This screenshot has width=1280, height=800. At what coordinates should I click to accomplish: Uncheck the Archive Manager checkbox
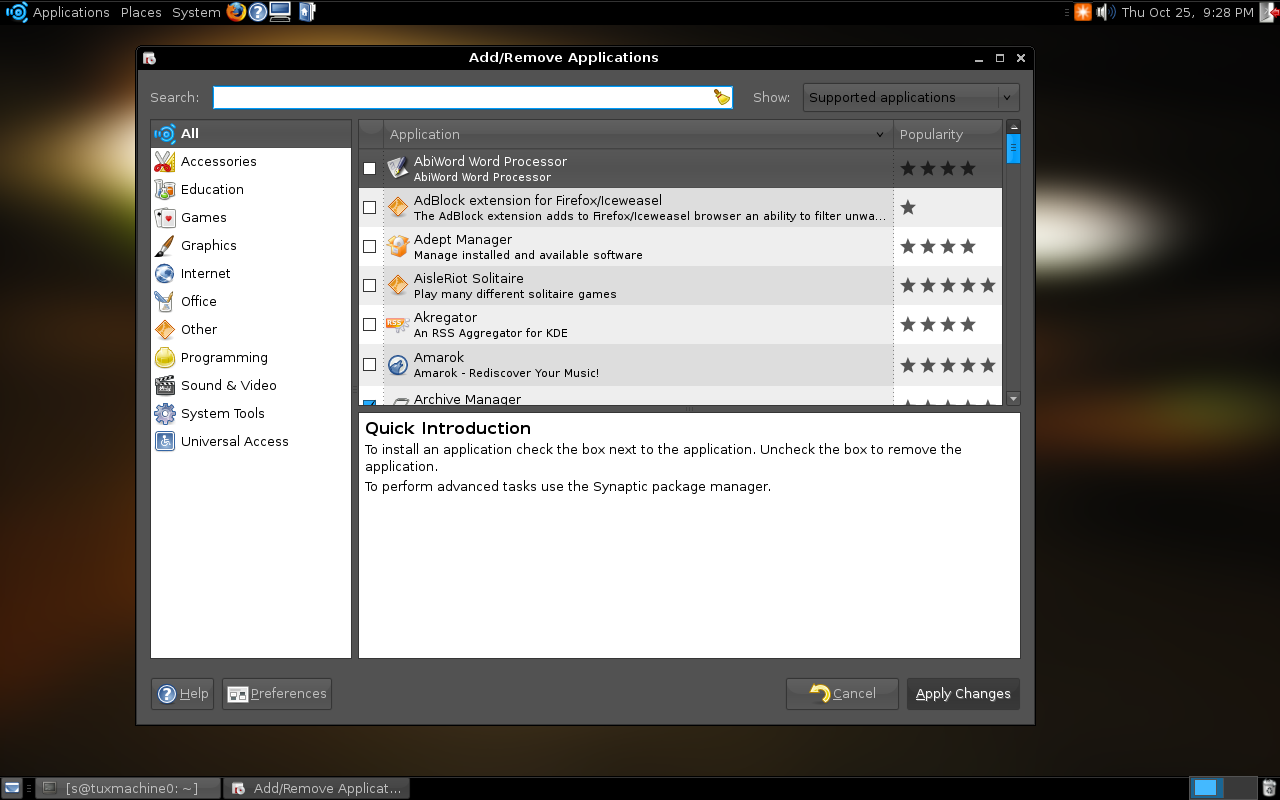(370, 402)
